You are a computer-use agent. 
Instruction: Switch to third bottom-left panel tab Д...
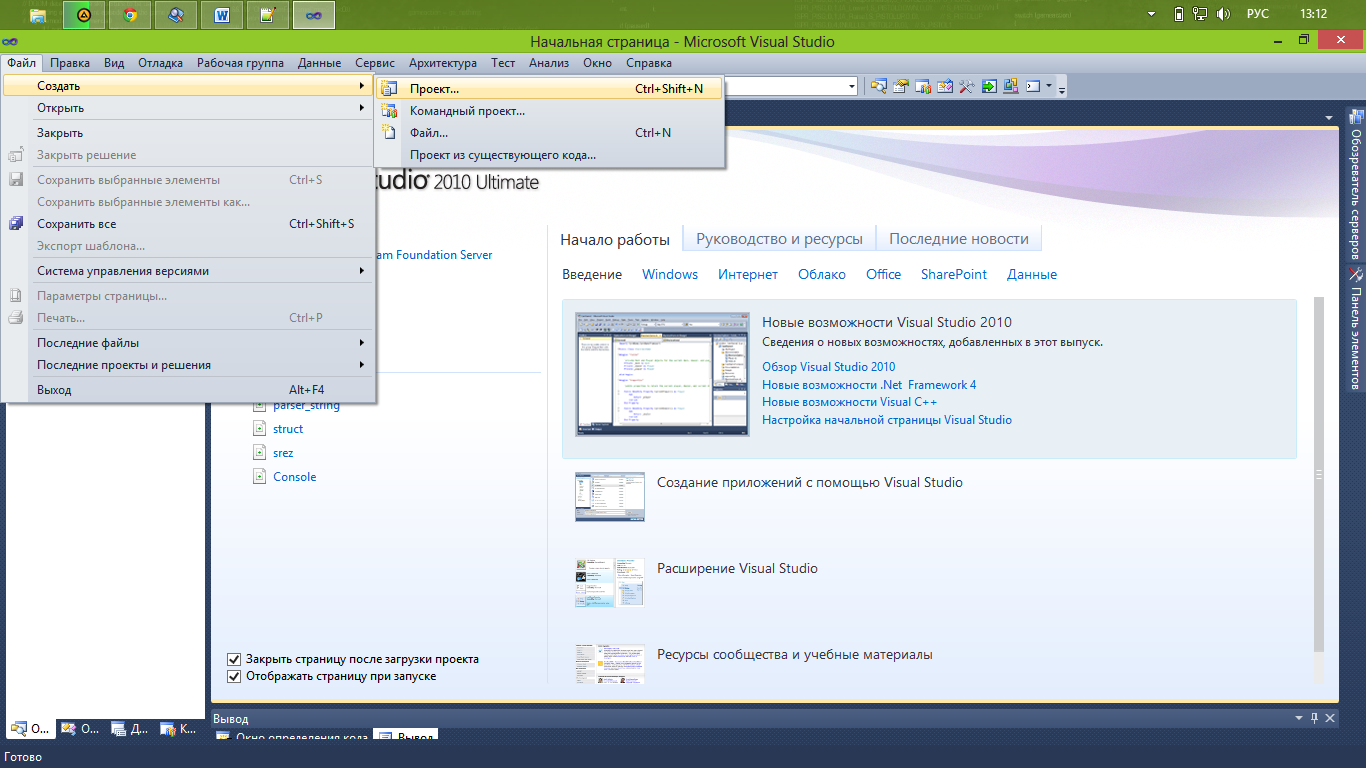click(x=130, y=728)
